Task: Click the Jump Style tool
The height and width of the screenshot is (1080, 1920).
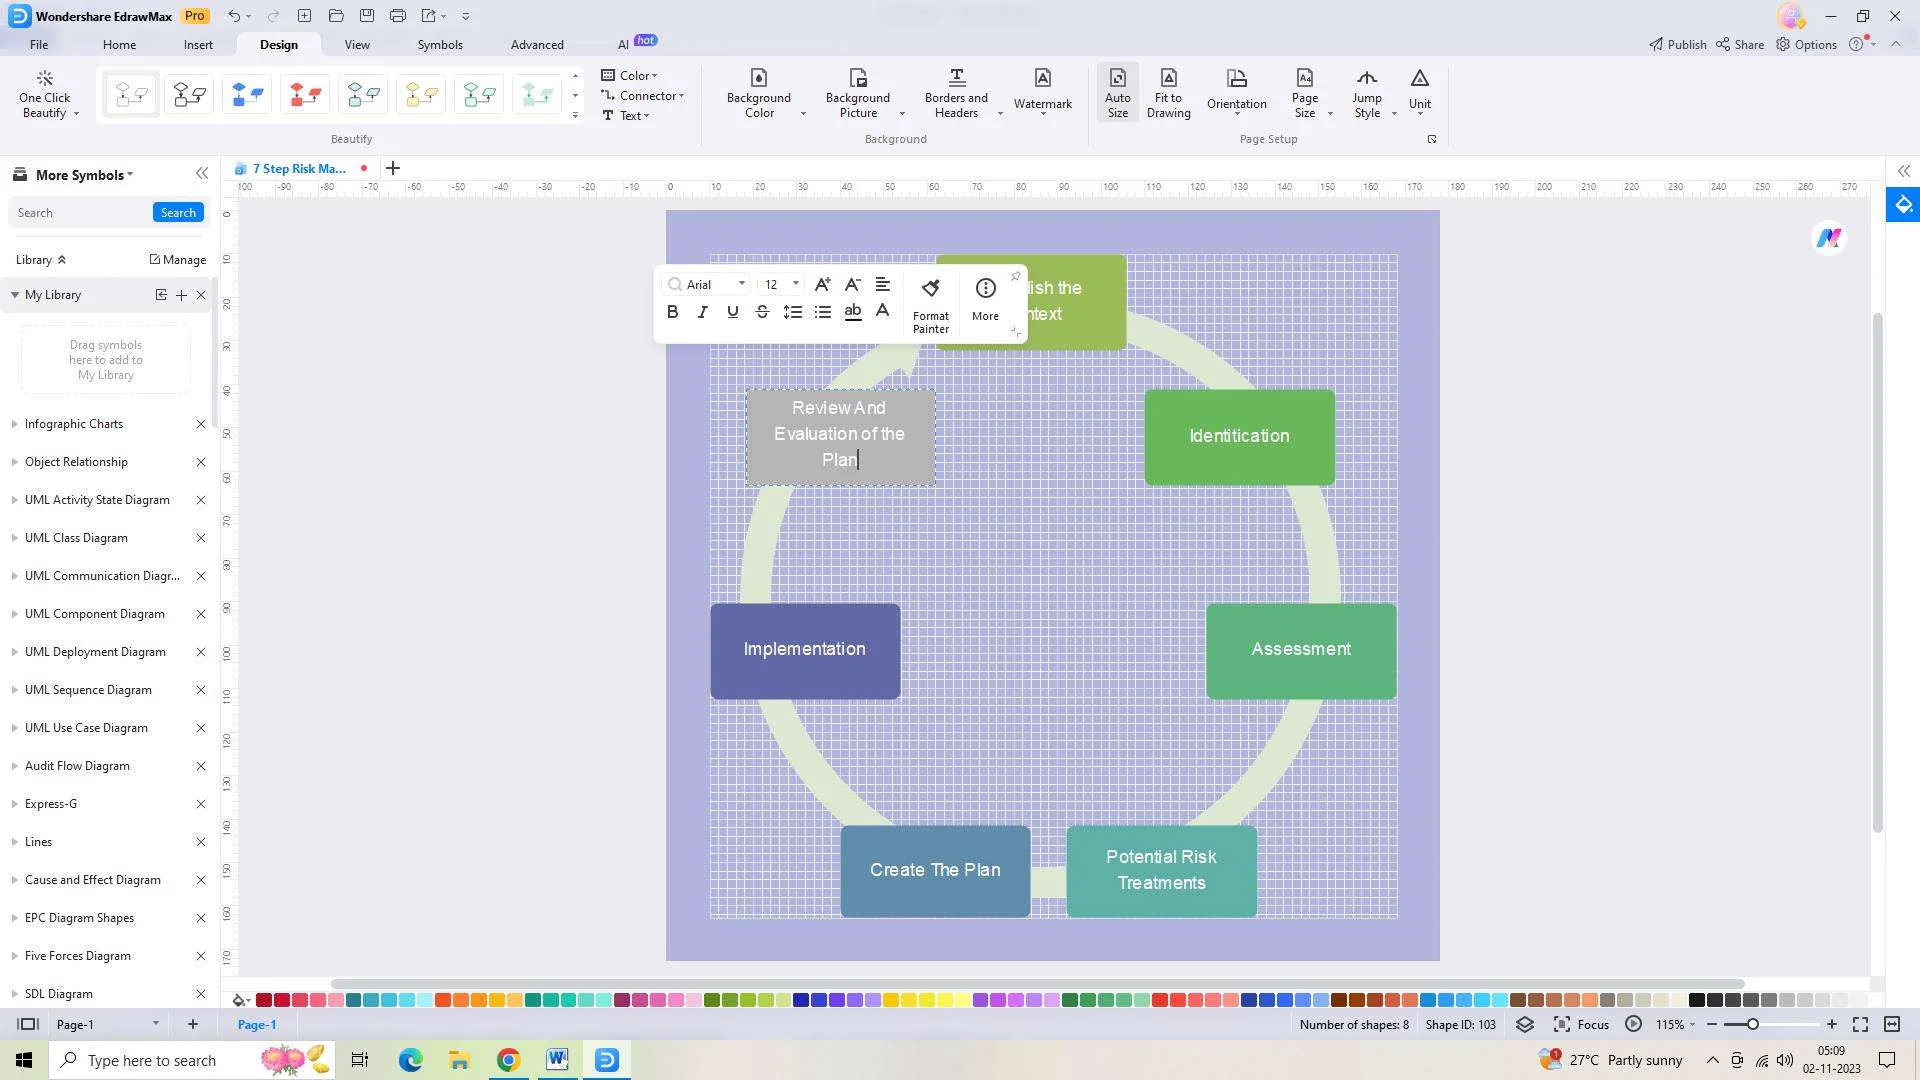Action: (x=1365, y=92)
